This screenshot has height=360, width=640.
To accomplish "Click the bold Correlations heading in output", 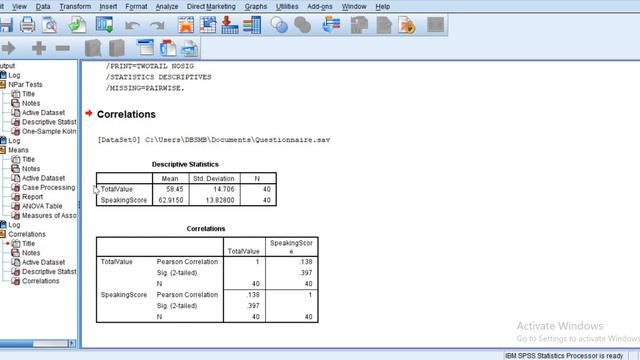I will point(126,114).
